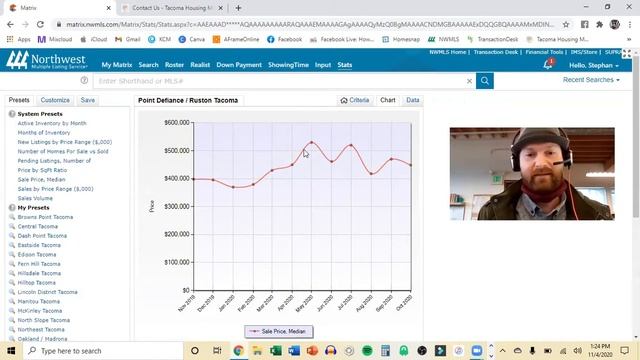Open the Gmail bookmark

[x=128, y=39]
